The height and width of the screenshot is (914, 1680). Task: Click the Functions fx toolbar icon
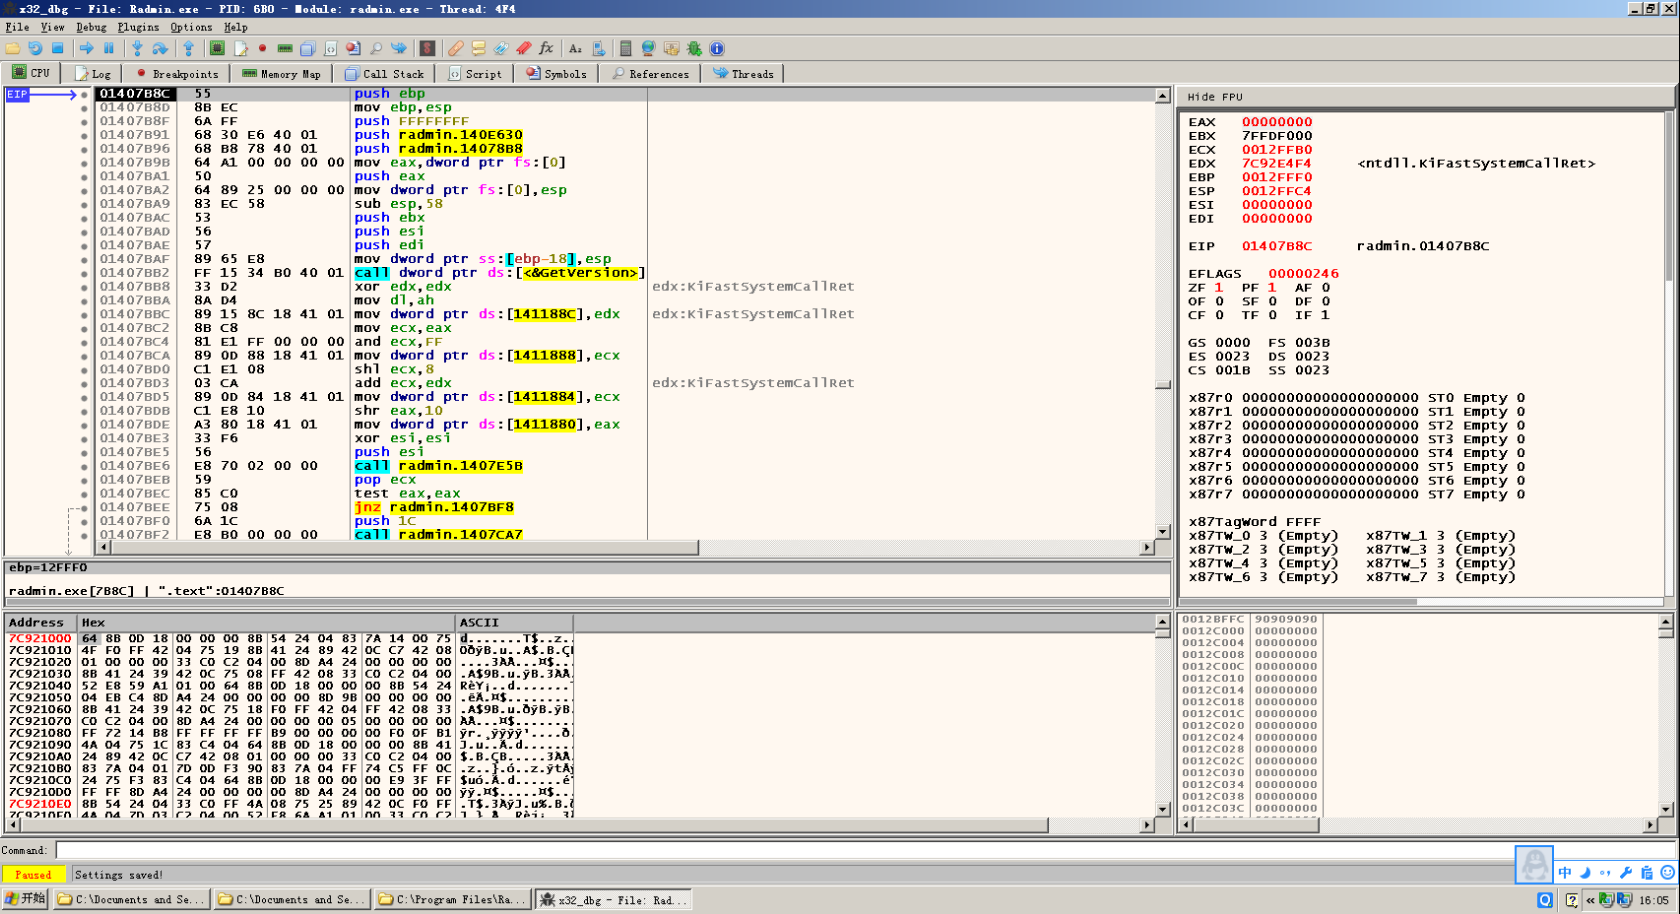(546, 48)
